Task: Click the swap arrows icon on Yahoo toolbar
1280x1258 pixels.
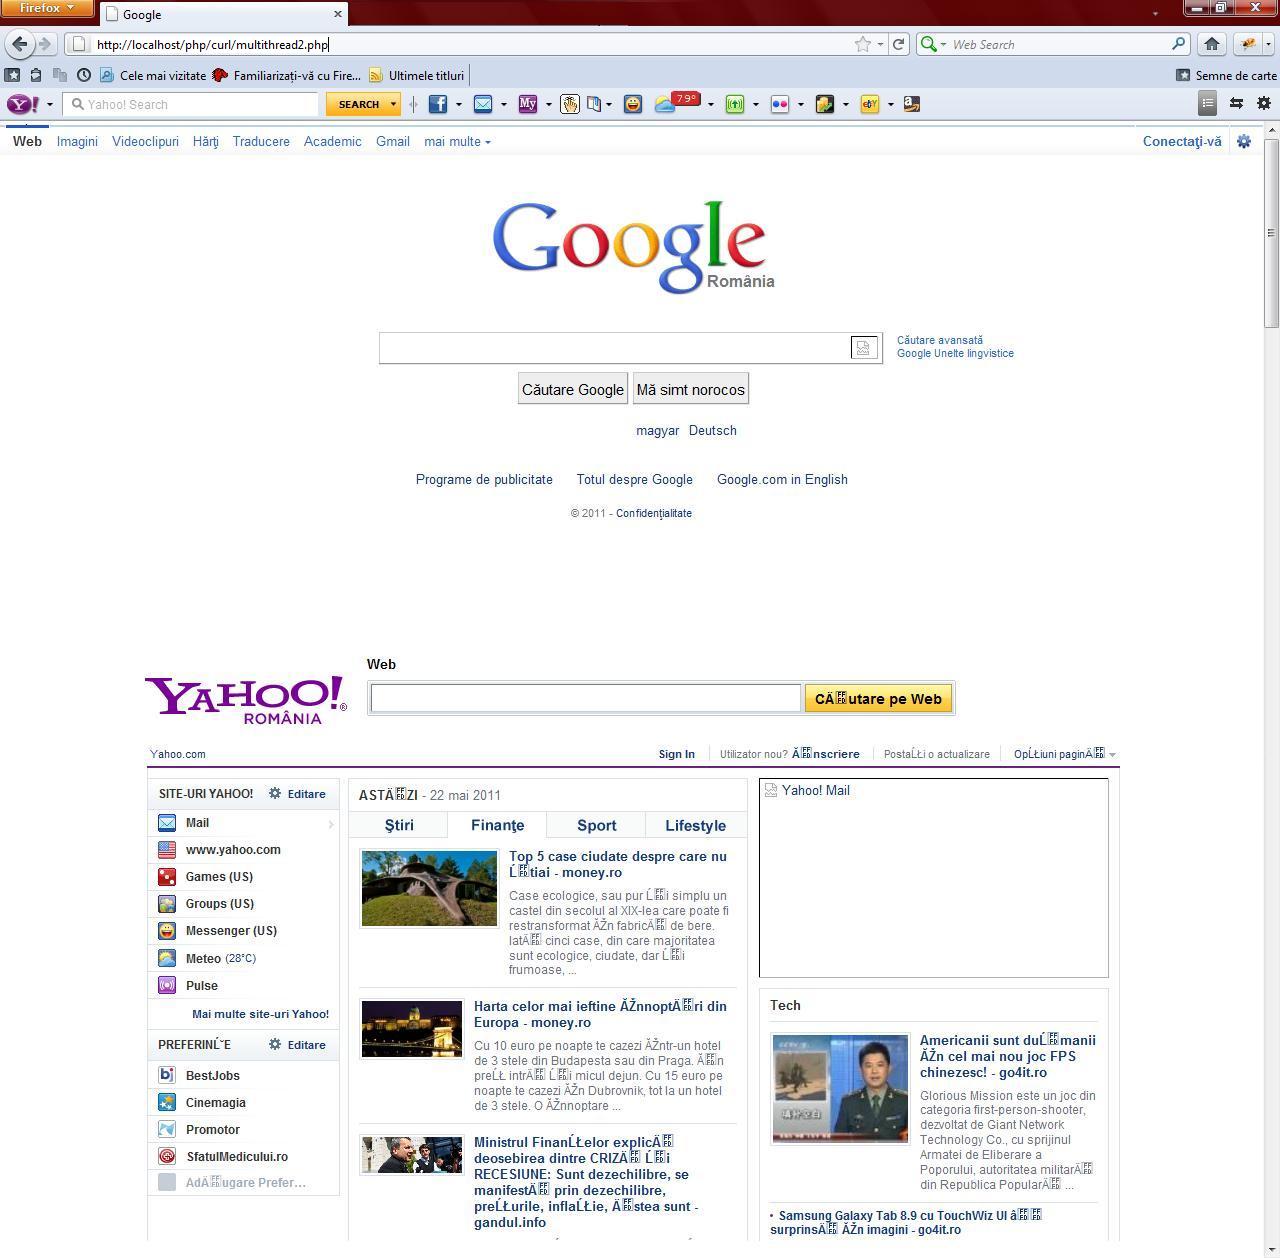Action: click(x=1237, y=103)
